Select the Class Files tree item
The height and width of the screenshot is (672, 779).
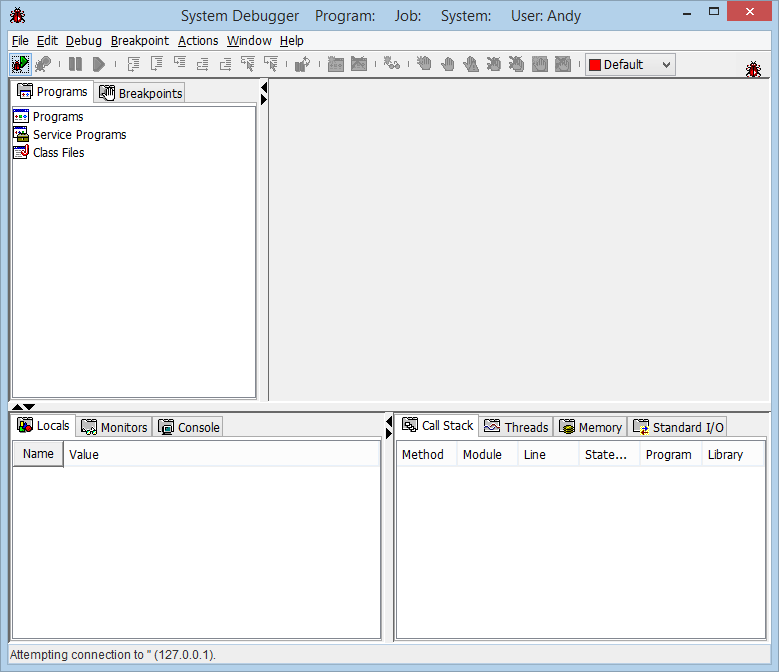point(58,153)
